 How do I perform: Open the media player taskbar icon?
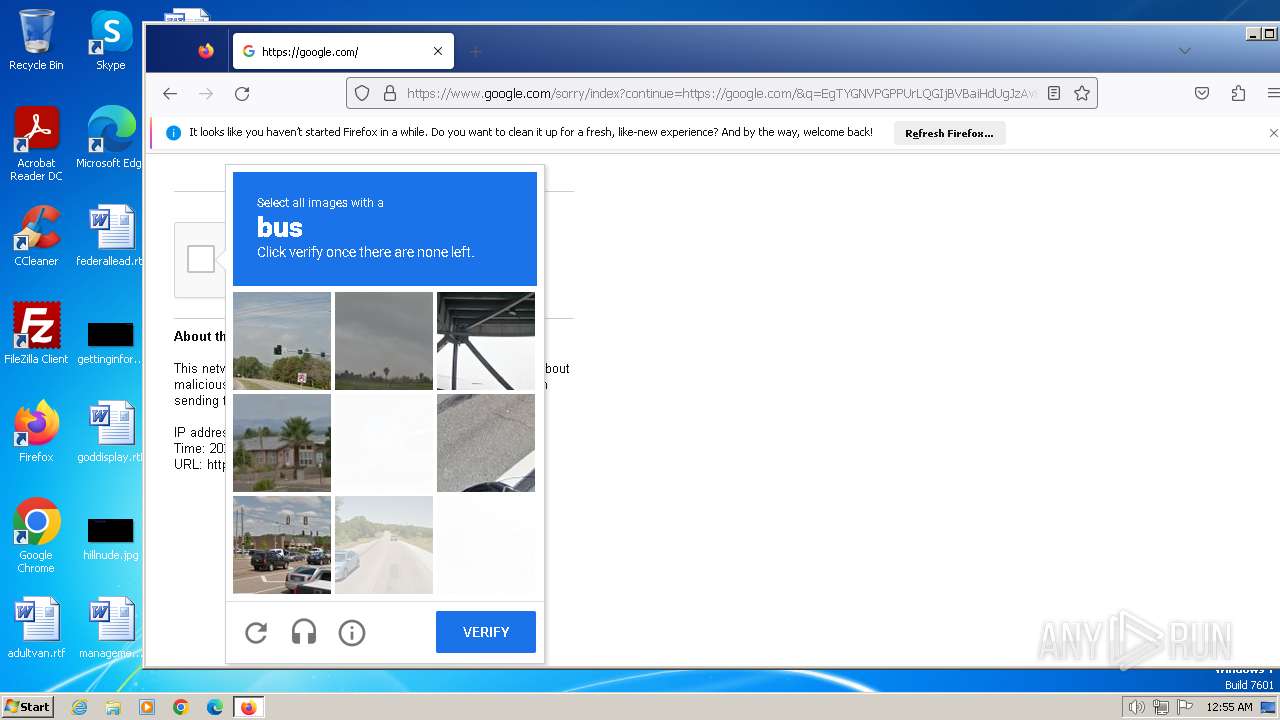point(147,707)
